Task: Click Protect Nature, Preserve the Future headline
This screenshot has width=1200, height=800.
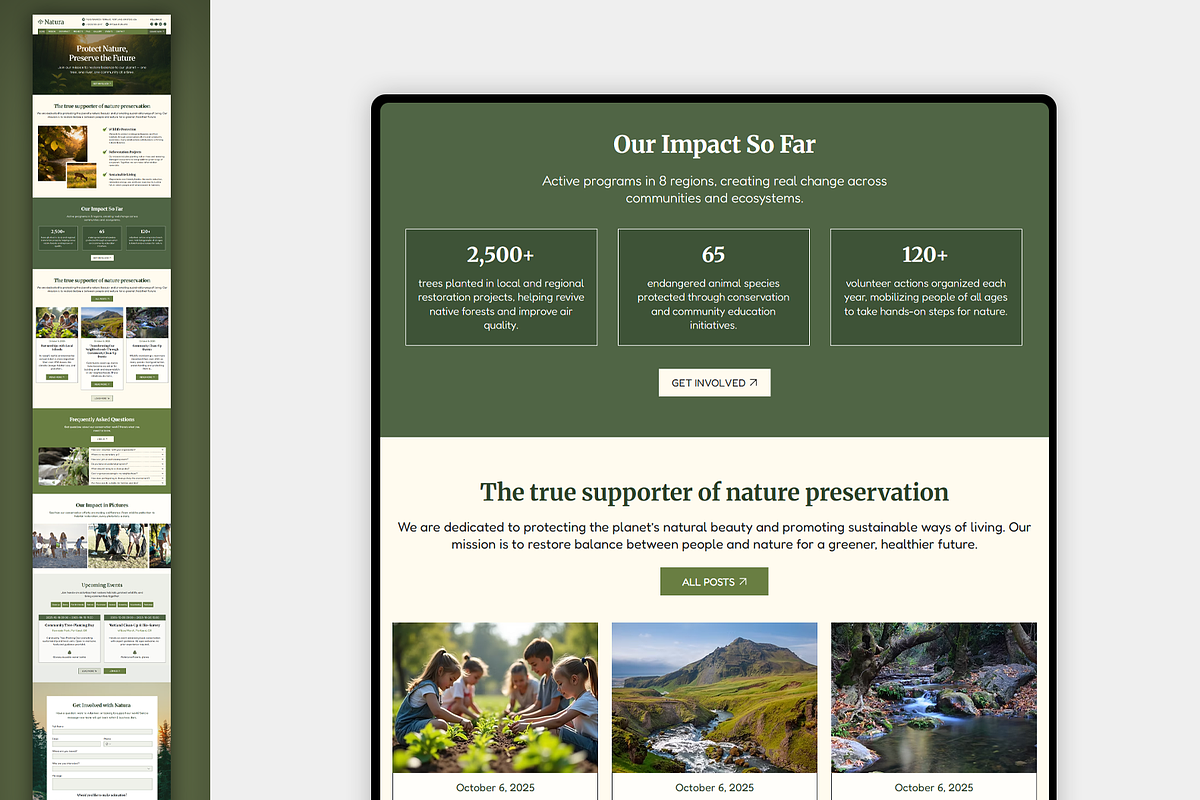Action: pyautogui.click(x=102, y=53)
